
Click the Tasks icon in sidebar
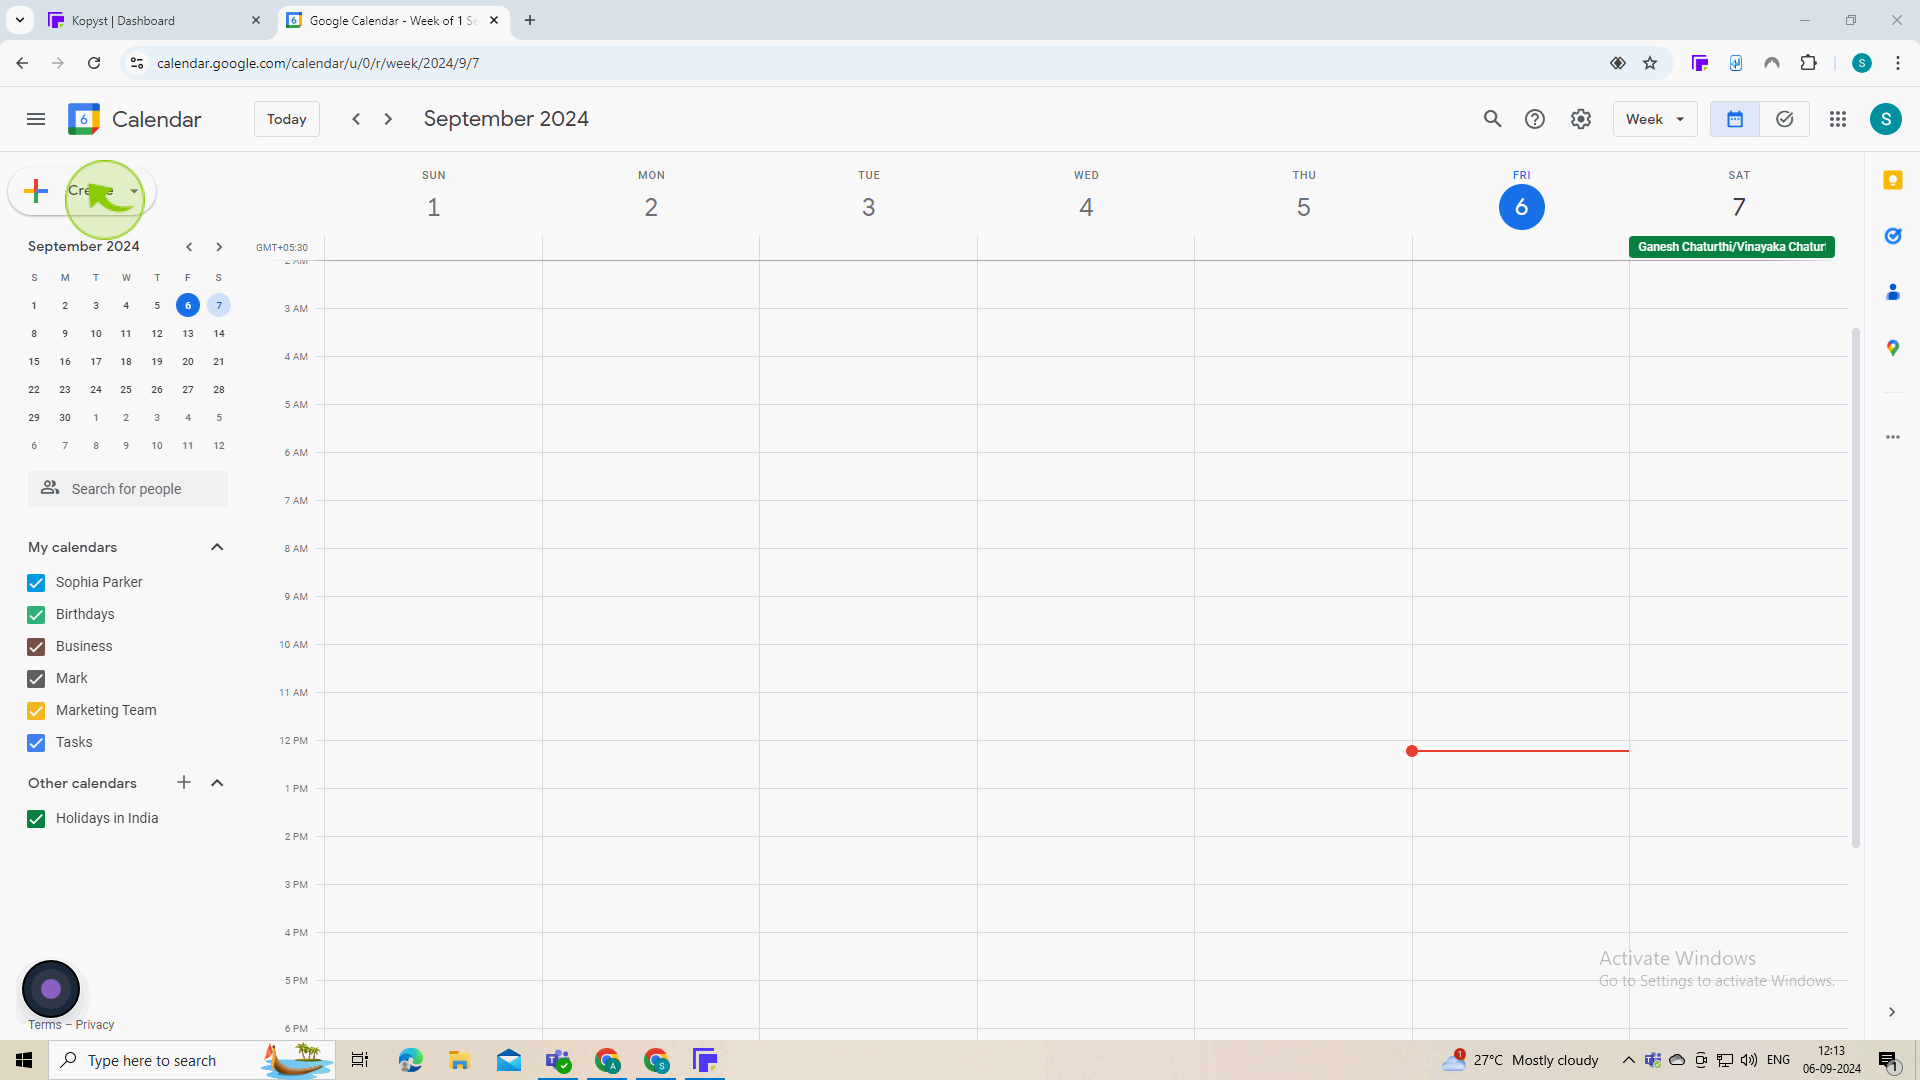(1896, 235)
